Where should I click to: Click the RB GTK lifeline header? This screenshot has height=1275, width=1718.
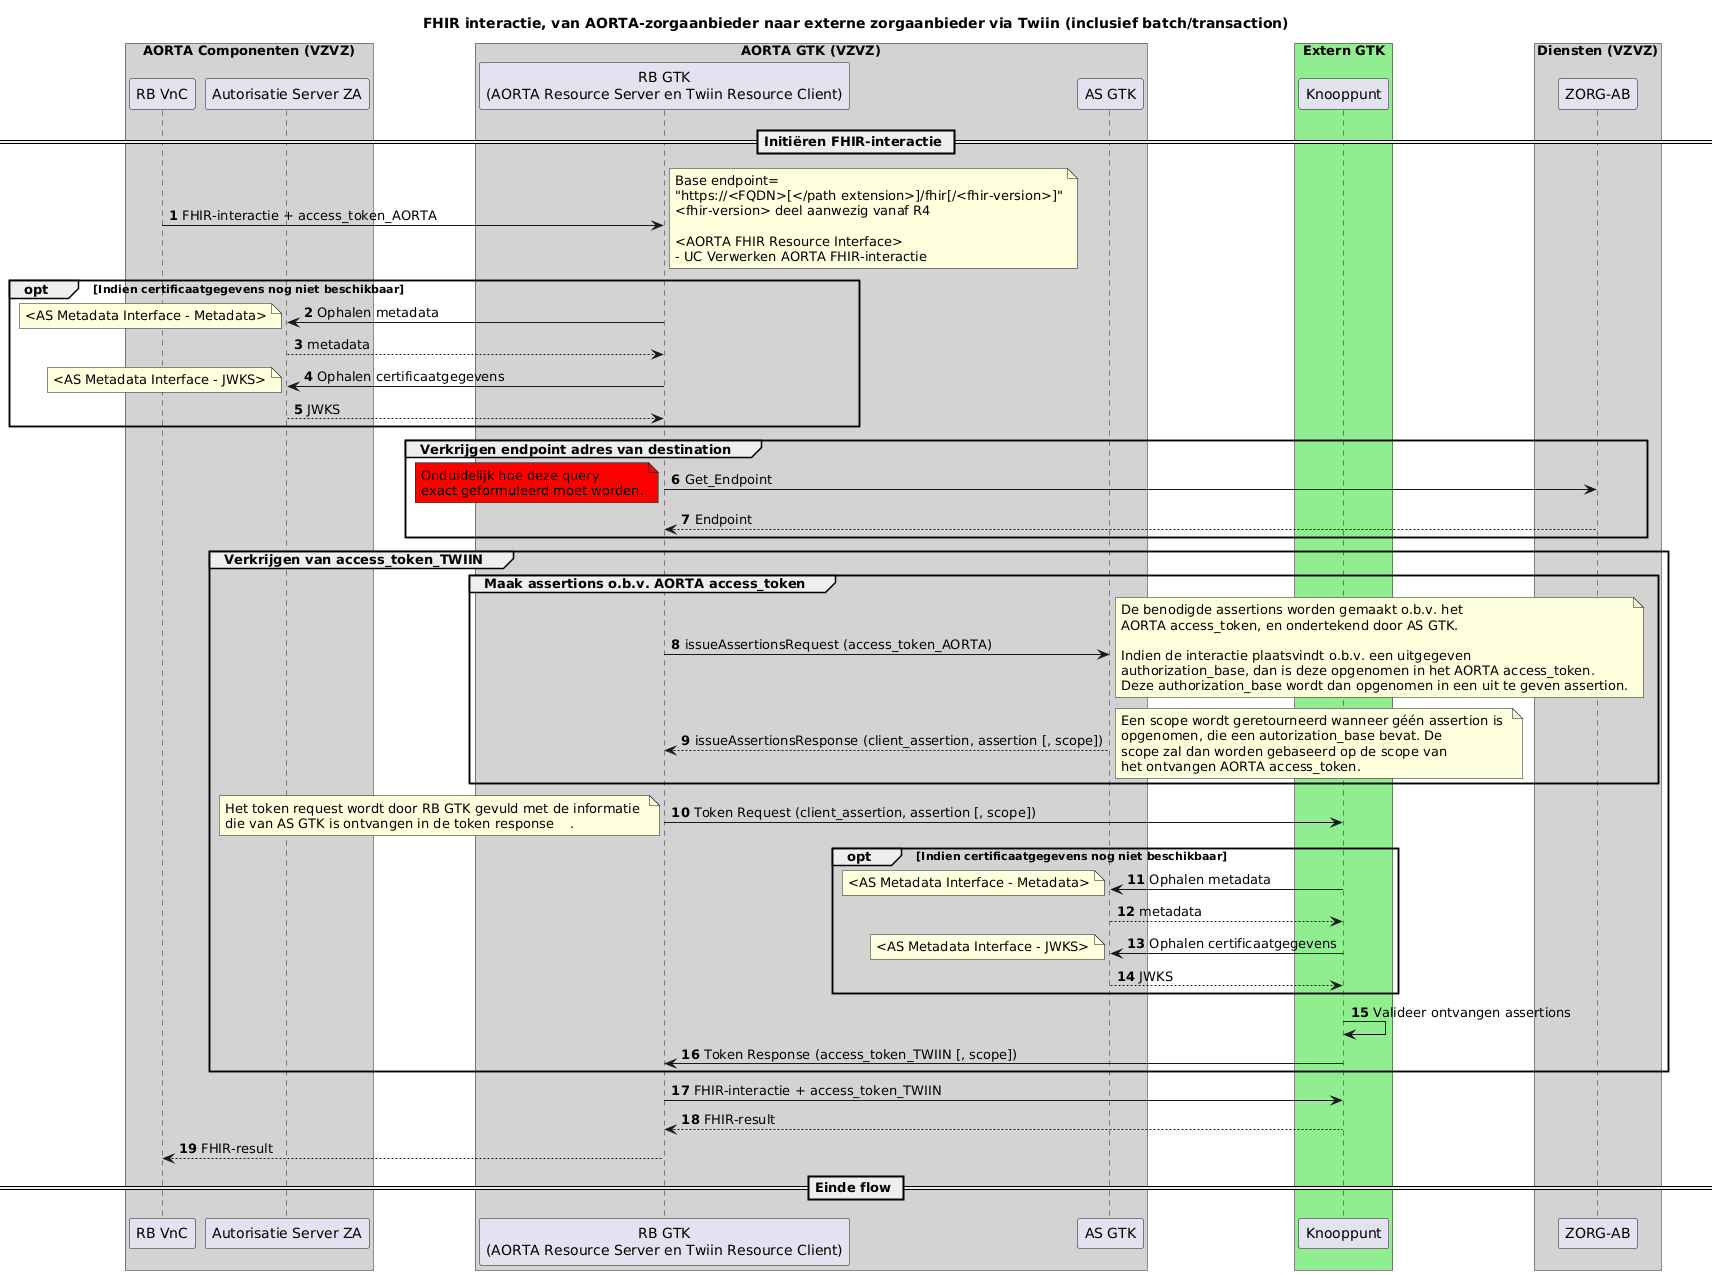[x=664, y=86]
